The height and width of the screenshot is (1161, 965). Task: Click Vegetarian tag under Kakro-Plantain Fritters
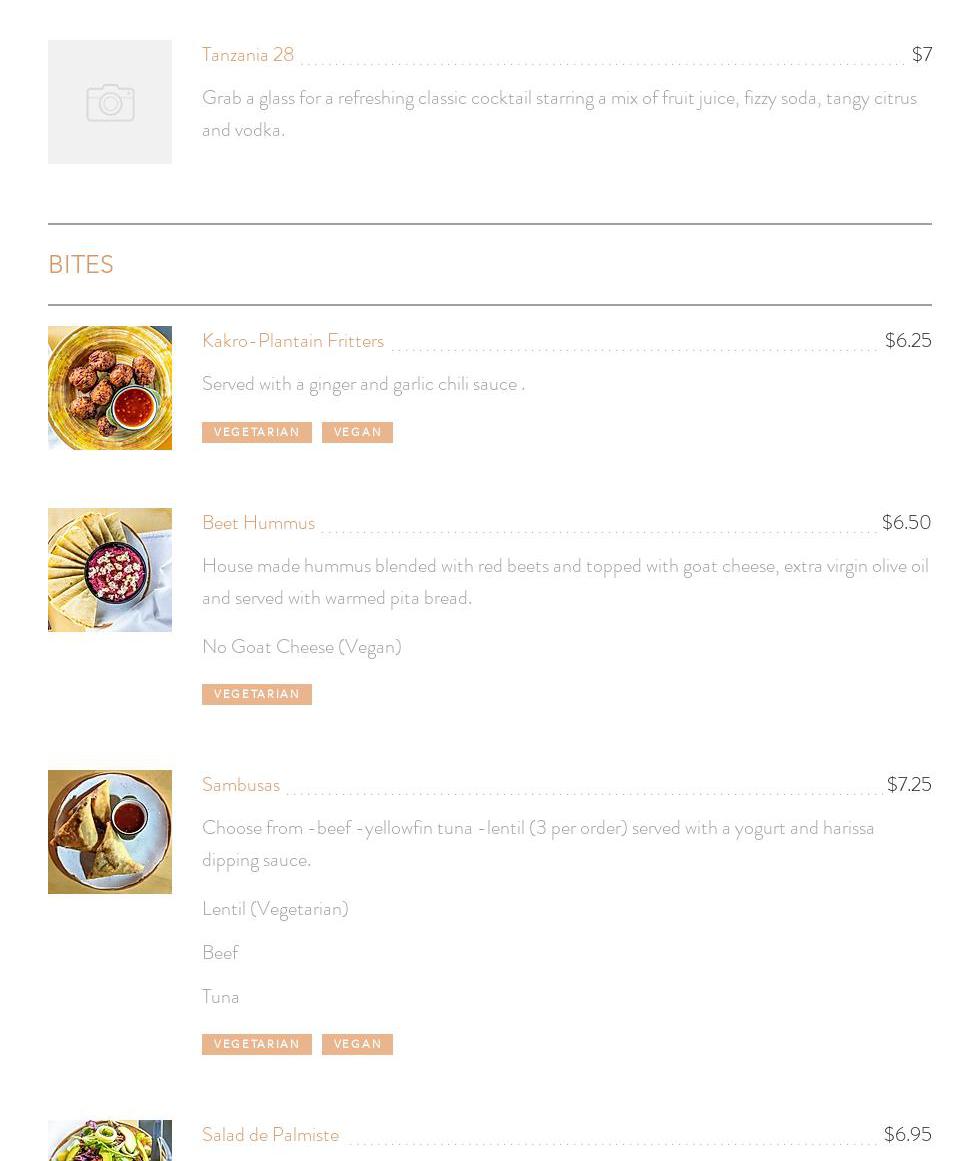(x=257, y=432)
